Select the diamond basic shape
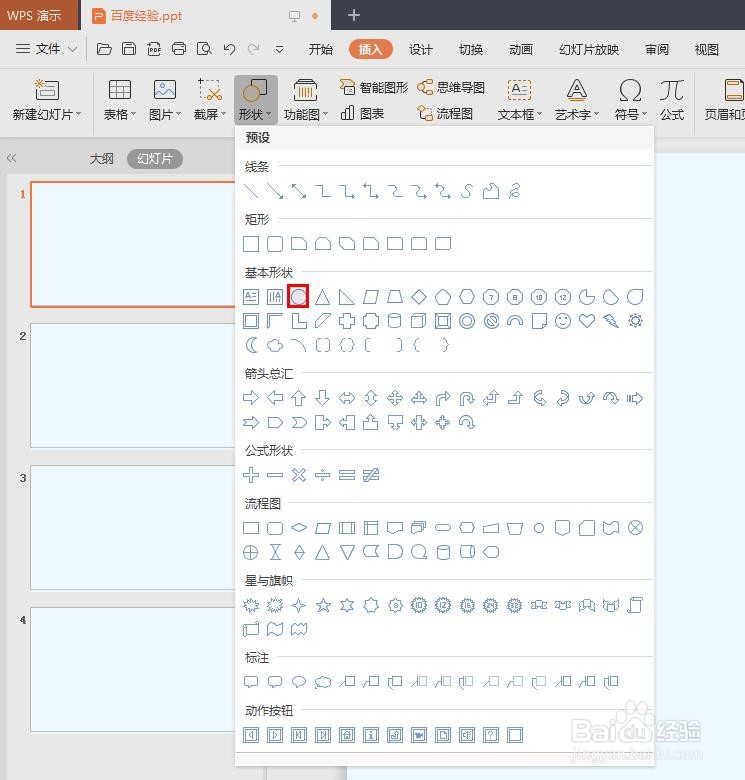The height and width of the screenshot is (780, 745). point(419,297)
